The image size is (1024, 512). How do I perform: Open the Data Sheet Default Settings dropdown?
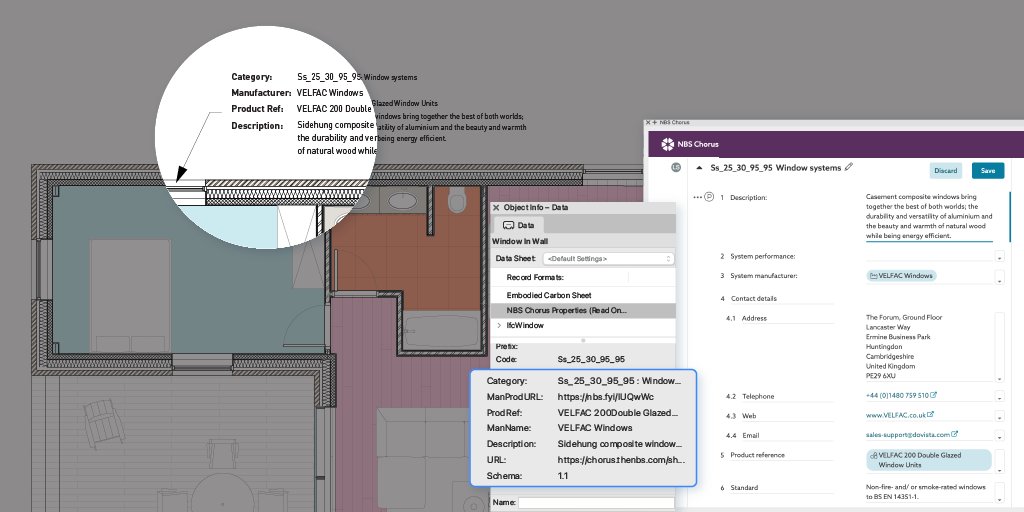click(607, 259)
